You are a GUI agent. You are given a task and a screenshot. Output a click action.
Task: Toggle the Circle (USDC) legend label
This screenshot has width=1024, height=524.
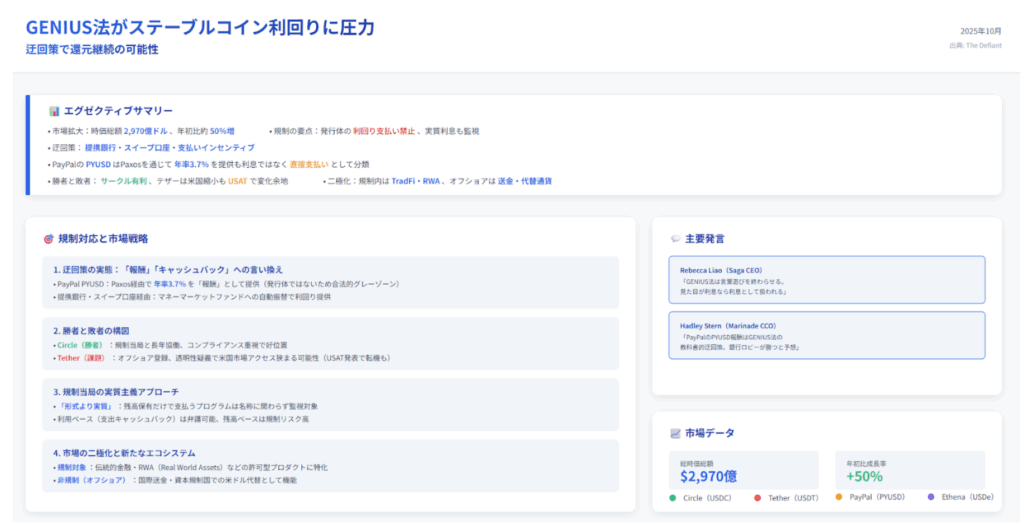[707, 497]
